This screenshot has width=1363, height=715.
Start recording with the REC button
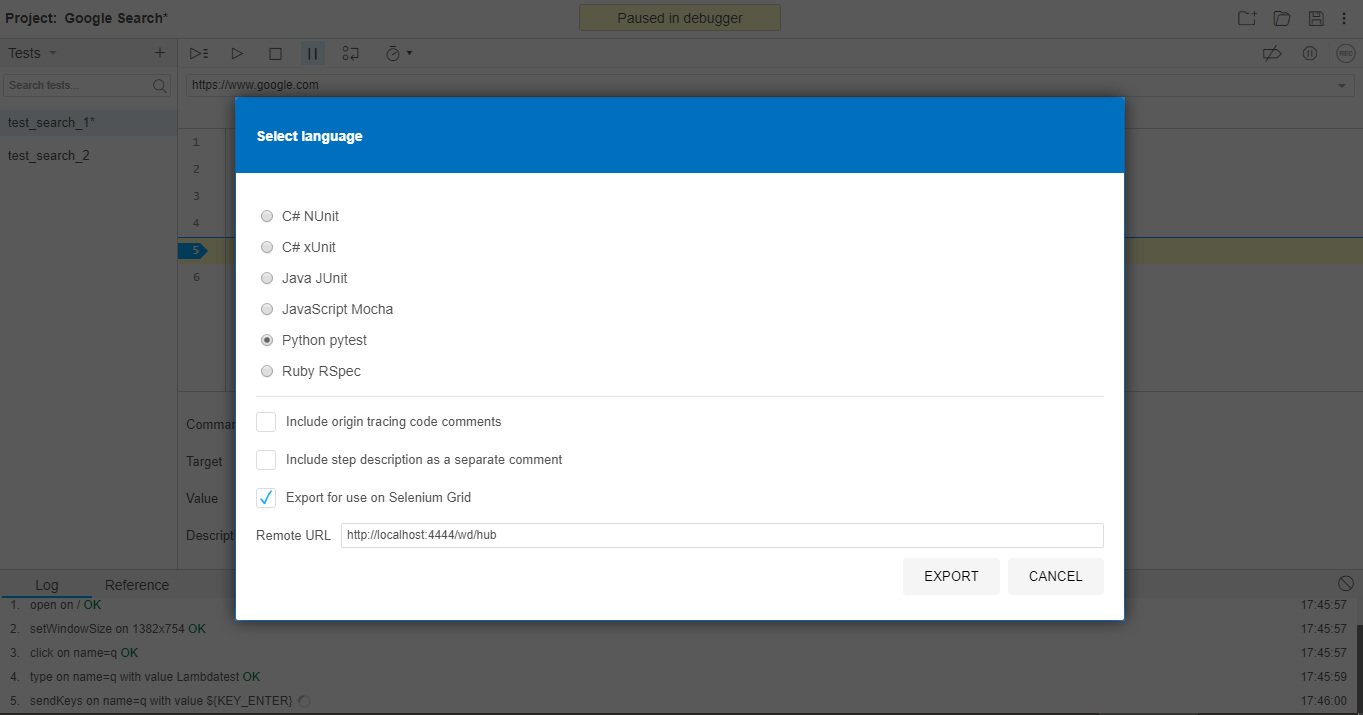click(x=1345, y=53)
